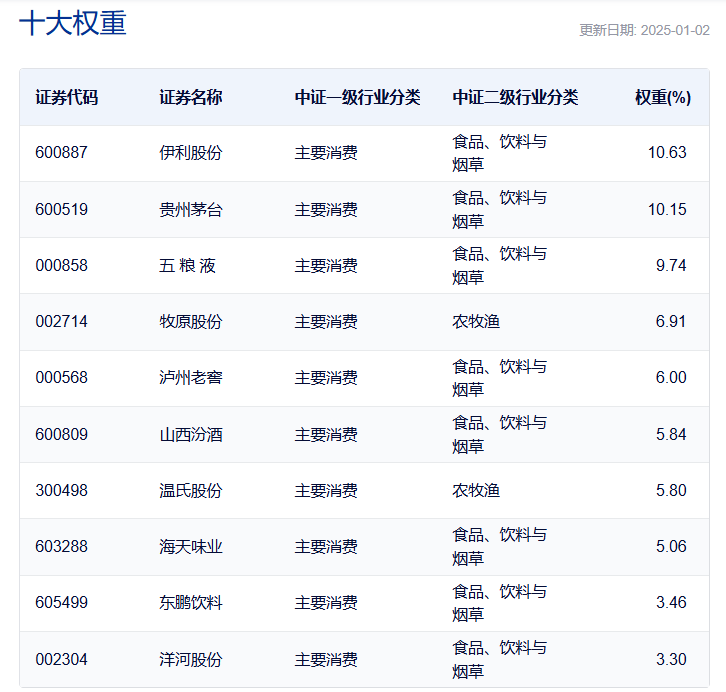
Task: Click 主要消费 in the 贵州茅台 row
Action: pos(326,209)
